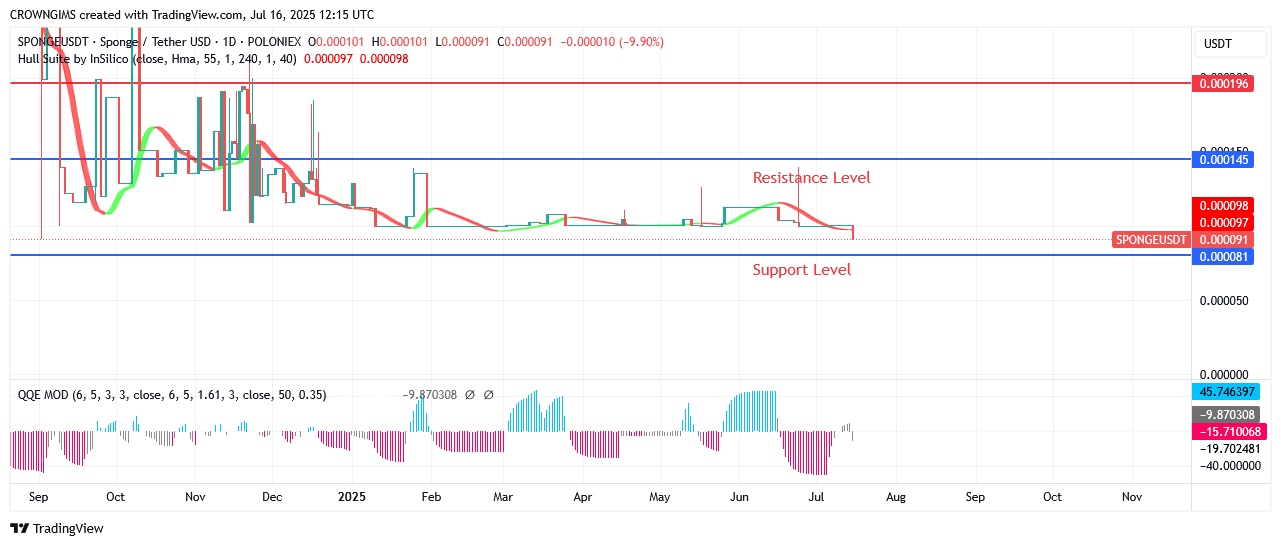Click the change value −0.000010 (−9.90%)
The width and height of the screenshot is (1281, 546).
coord(612,42)
